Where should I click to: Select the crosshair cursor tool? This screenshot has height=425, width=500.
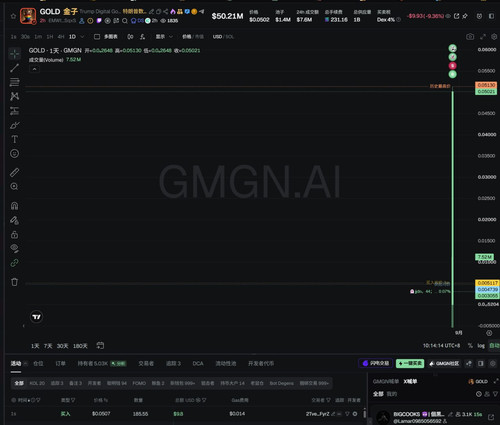[14, 53]
